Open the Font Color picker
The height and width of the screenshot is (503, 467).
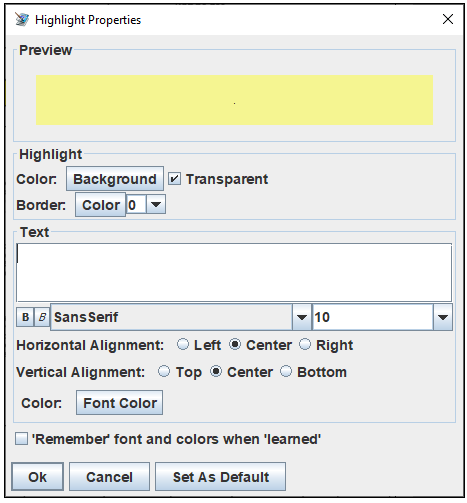[120, 403]
